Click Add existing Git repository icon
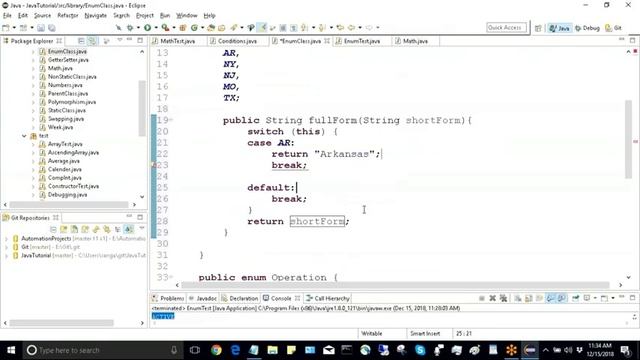Image resolution: width=640 pixels, height=360 pixels. pos(64,229)
